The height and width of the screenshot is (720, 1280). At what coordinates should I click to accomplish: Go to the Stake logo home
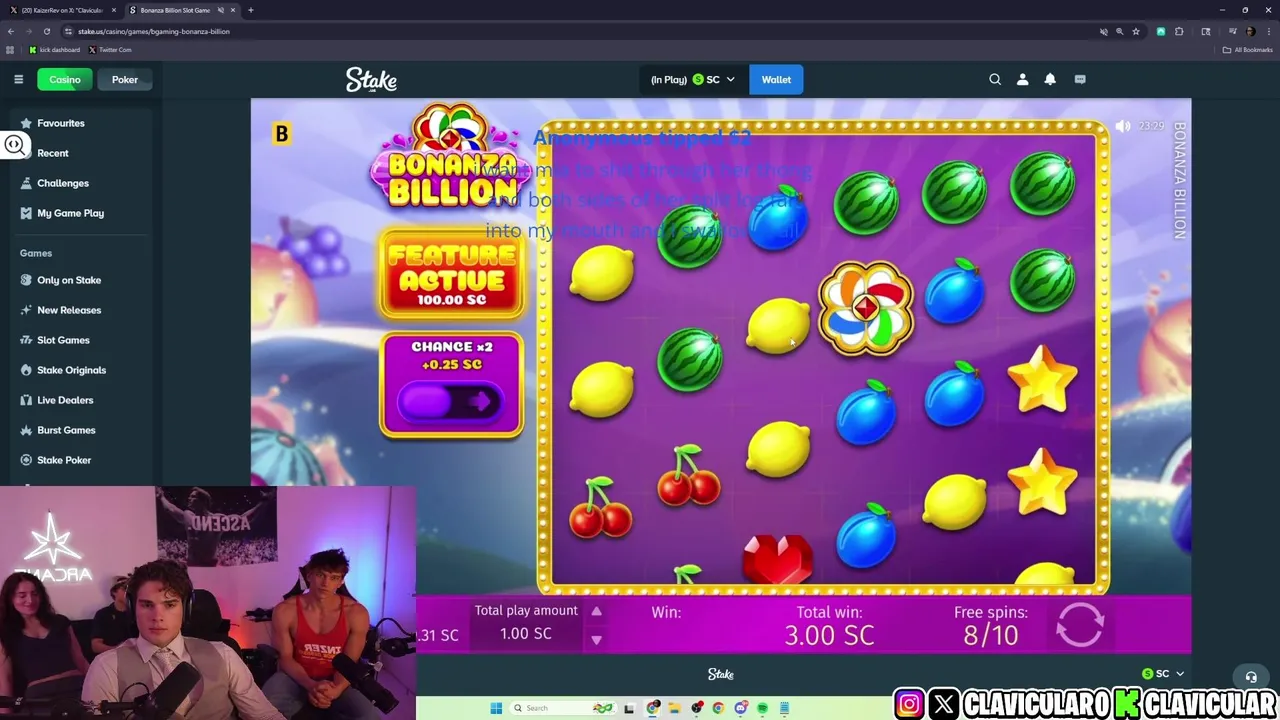(x=371, y=80)
